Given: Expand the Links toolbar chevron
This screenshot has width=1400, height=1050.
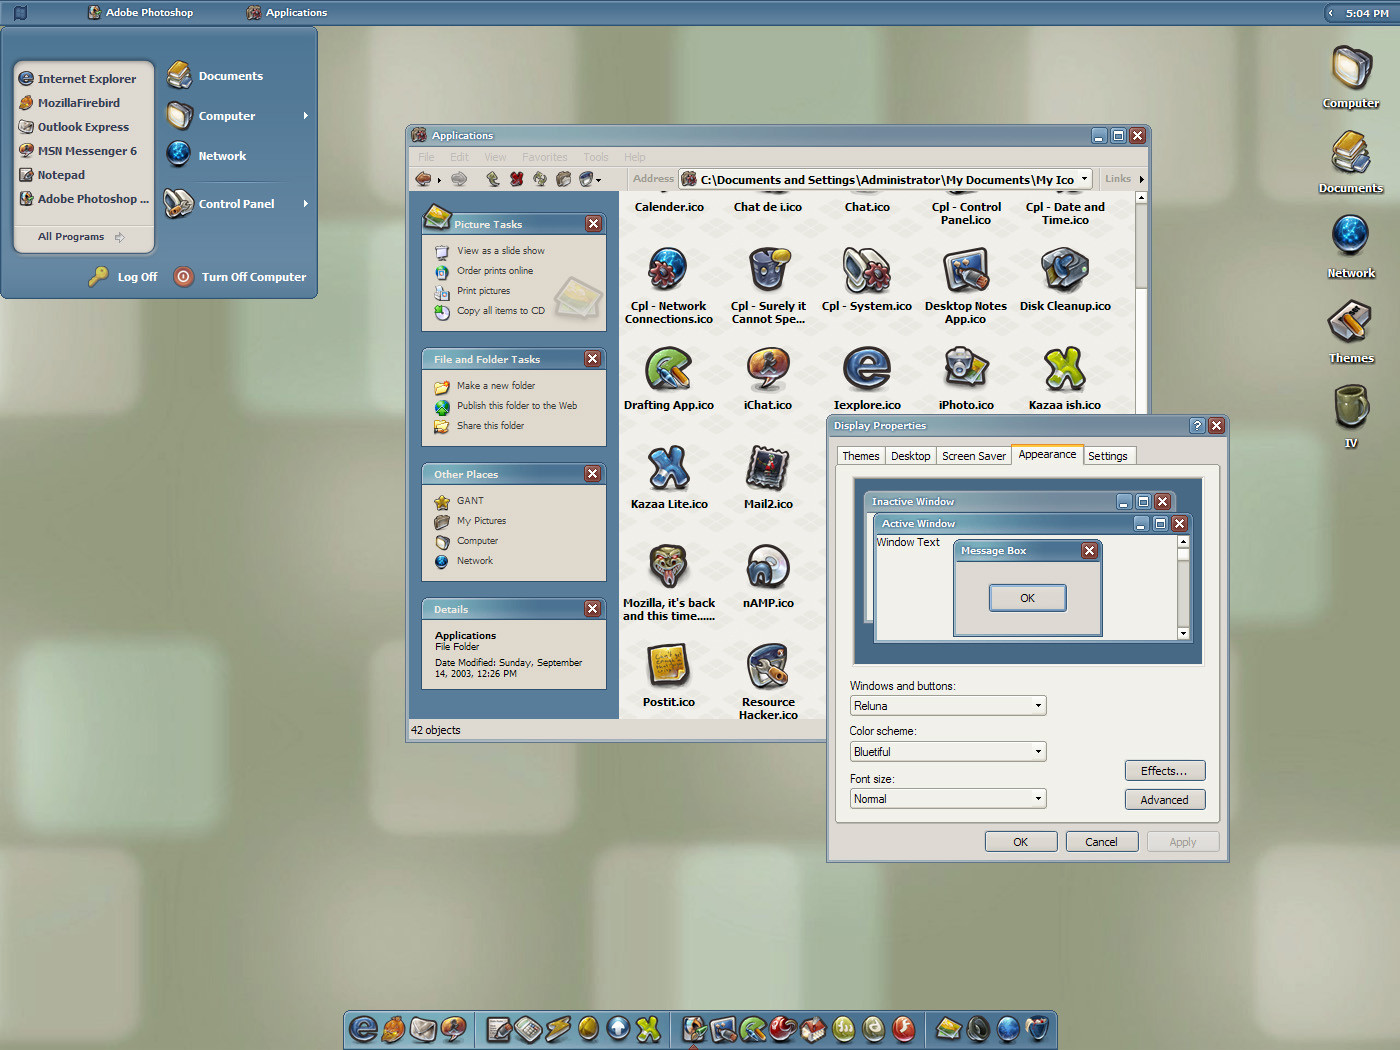Looking at the screenshot, I should click(1141, 179).
